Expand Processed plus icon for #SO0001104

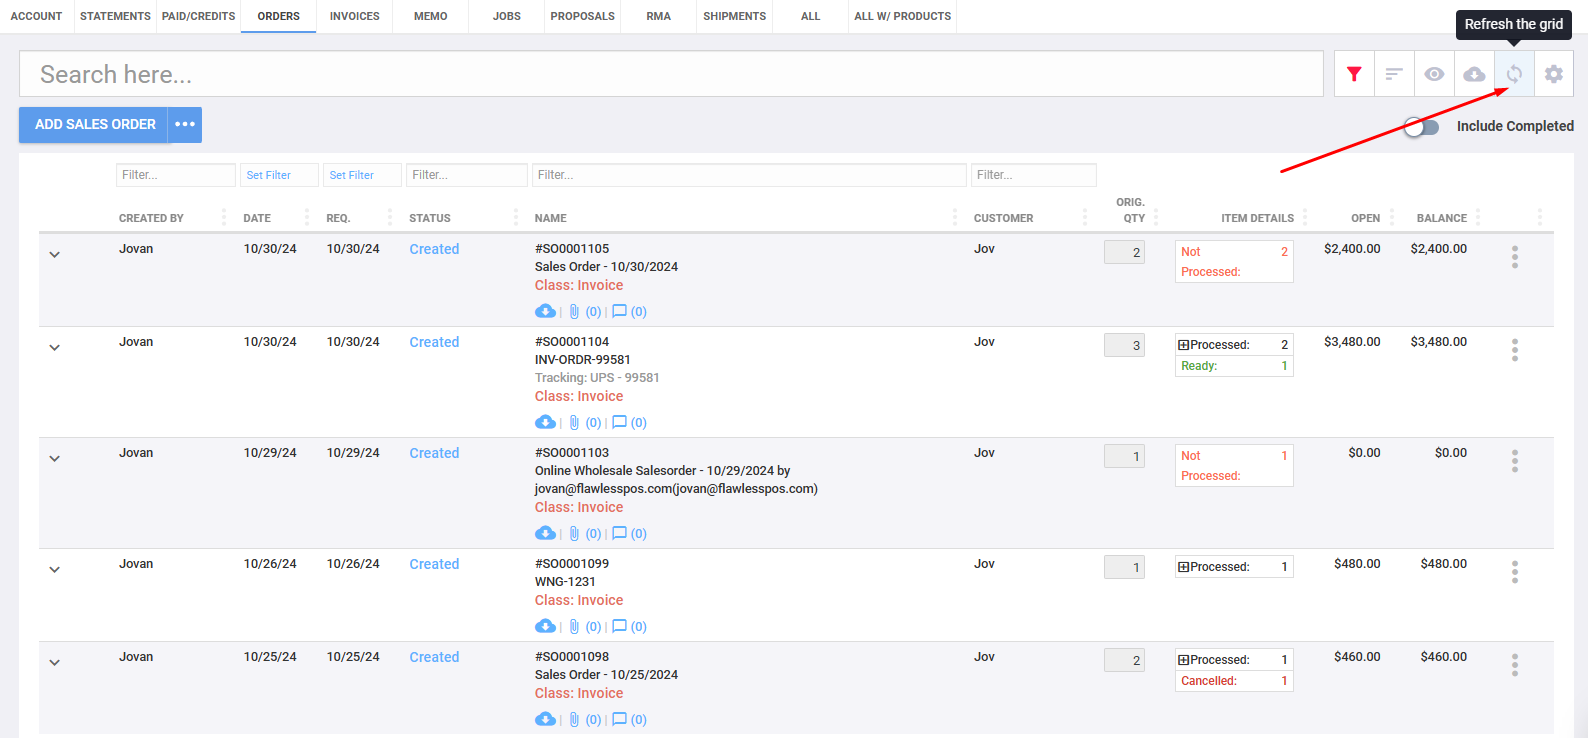[x=1184, y=345]
